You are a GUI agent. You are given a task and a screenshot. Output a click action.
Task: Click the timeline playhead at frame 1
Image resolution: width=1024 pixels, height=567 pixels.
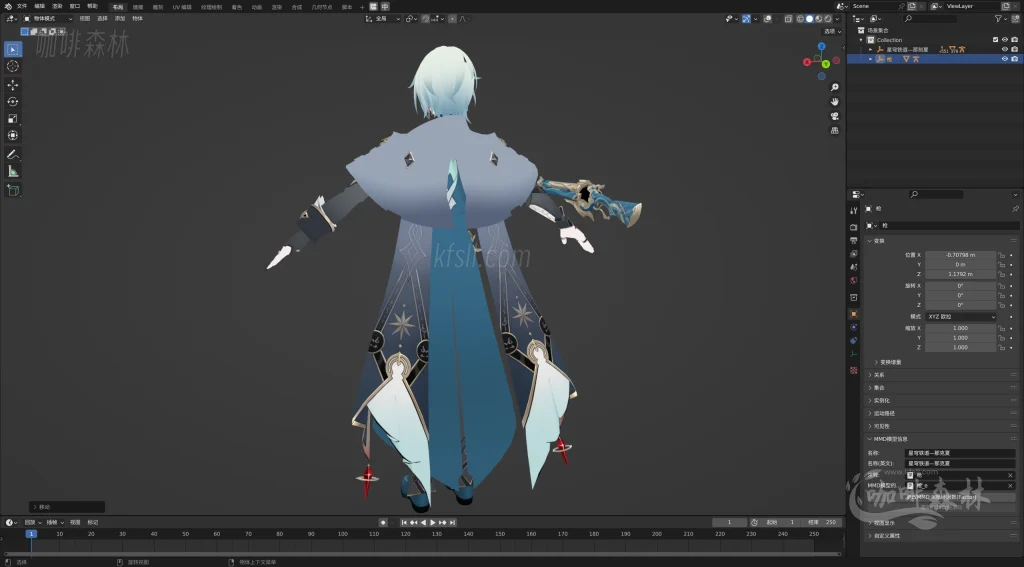click(31, 534)
